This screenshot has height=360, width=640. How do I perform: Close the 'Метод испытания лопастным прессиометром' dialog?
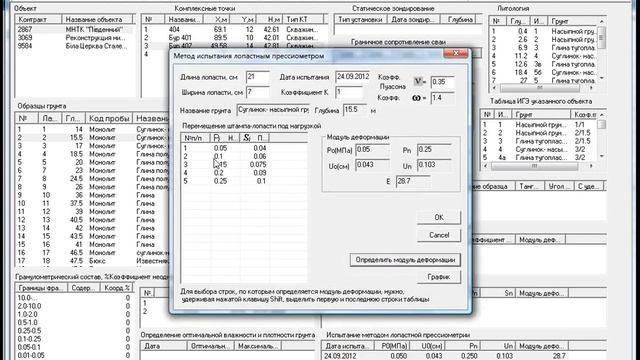click(x=456, y=53)
